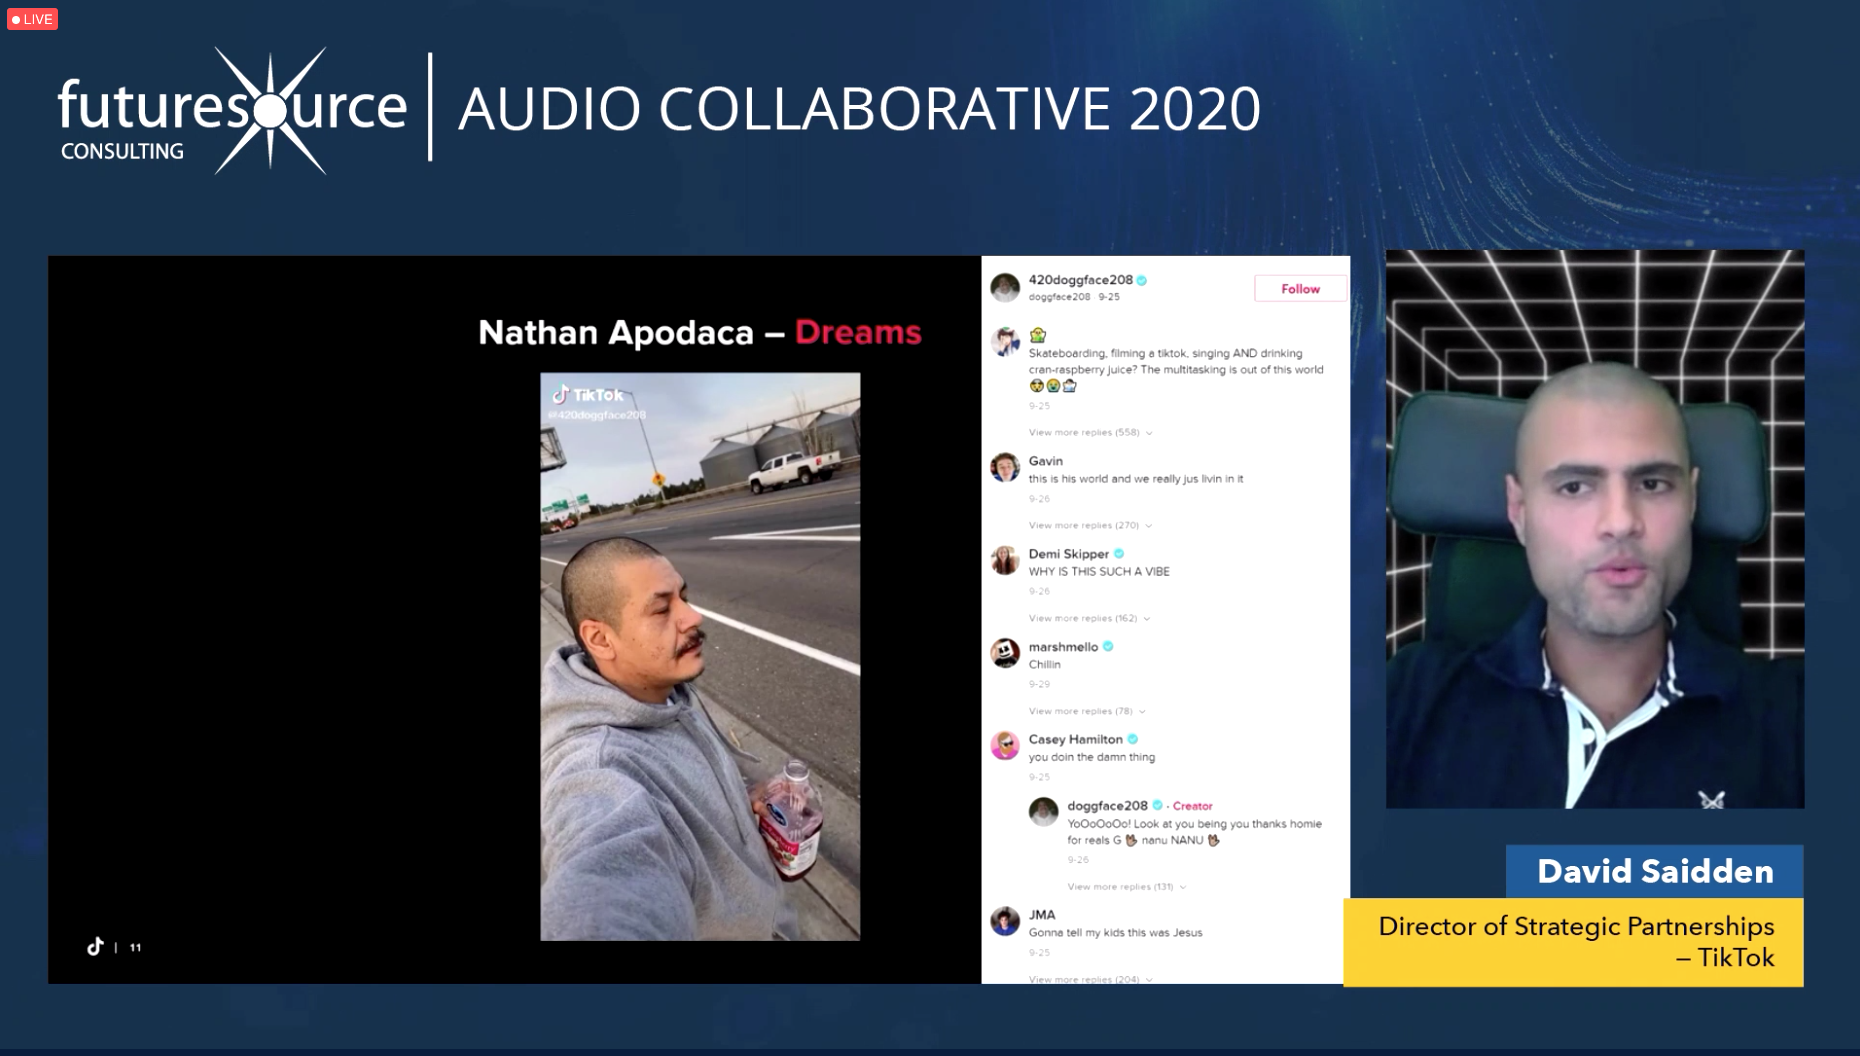Click the 'this is his world' comment text
This screenshot has height=1056, width=1860.
[1136, 479]
